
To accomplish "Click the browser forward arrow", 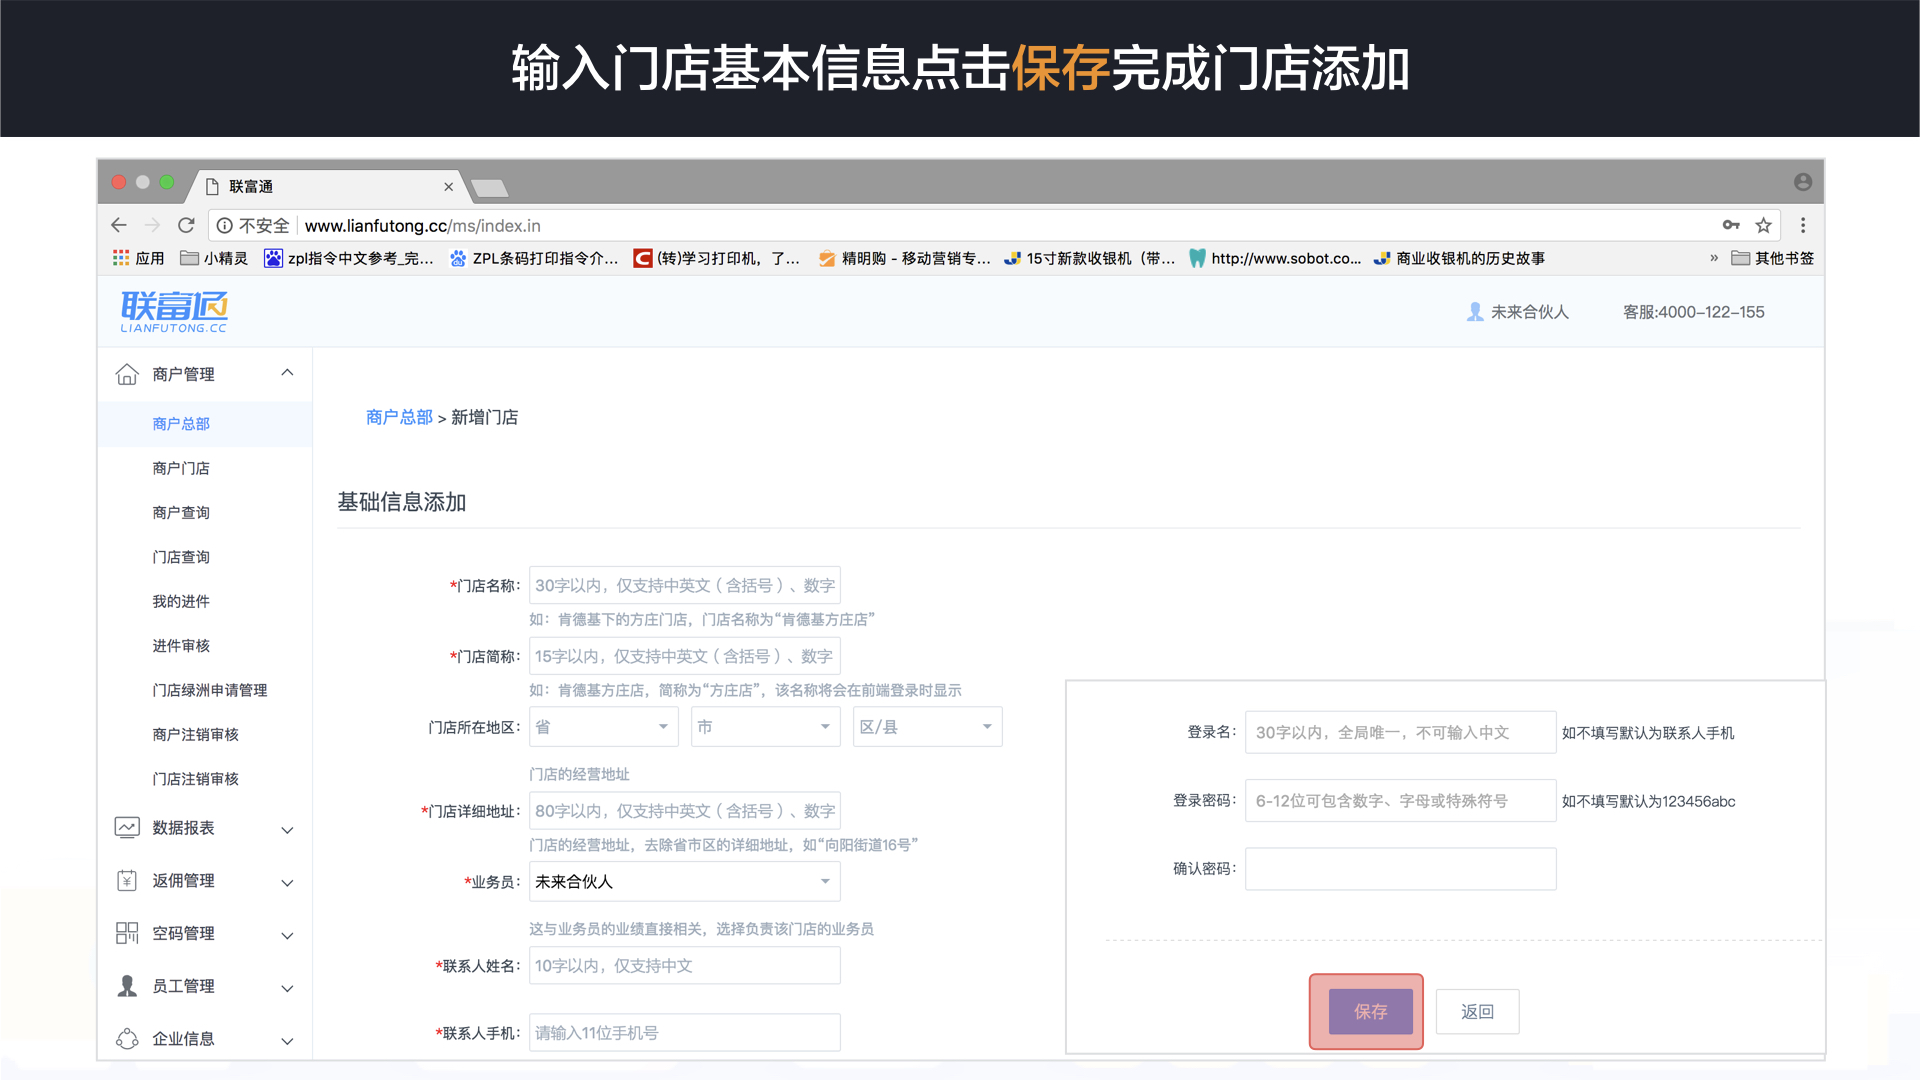I will click(152, 225).
